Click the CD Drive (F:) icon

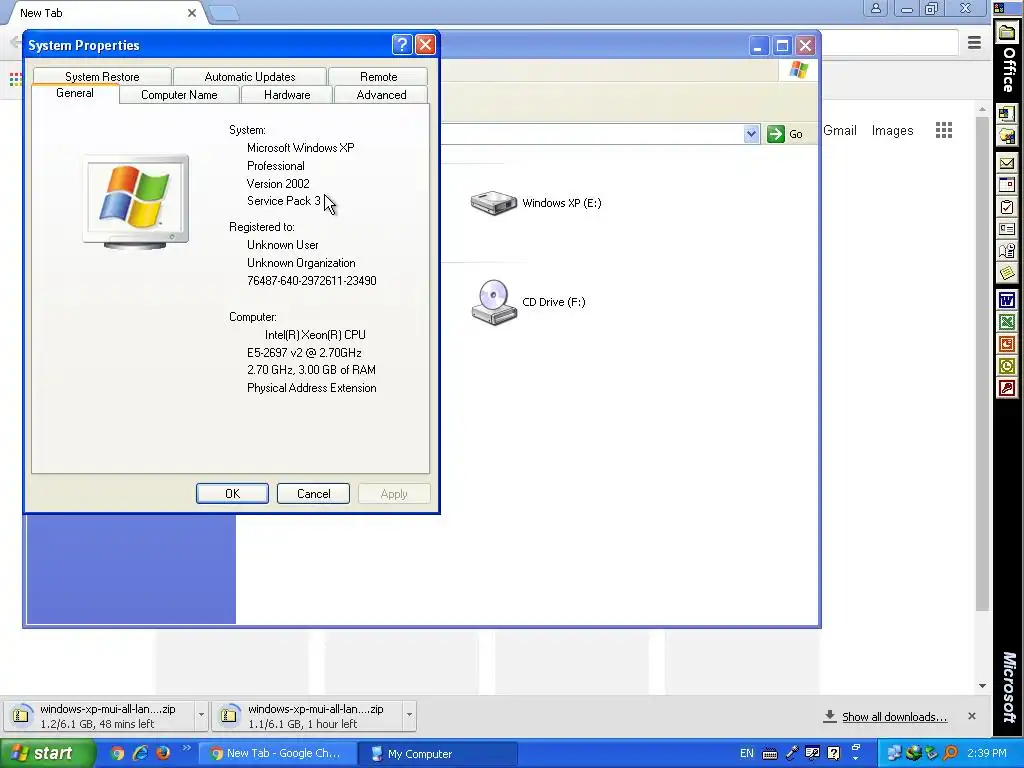494,302
